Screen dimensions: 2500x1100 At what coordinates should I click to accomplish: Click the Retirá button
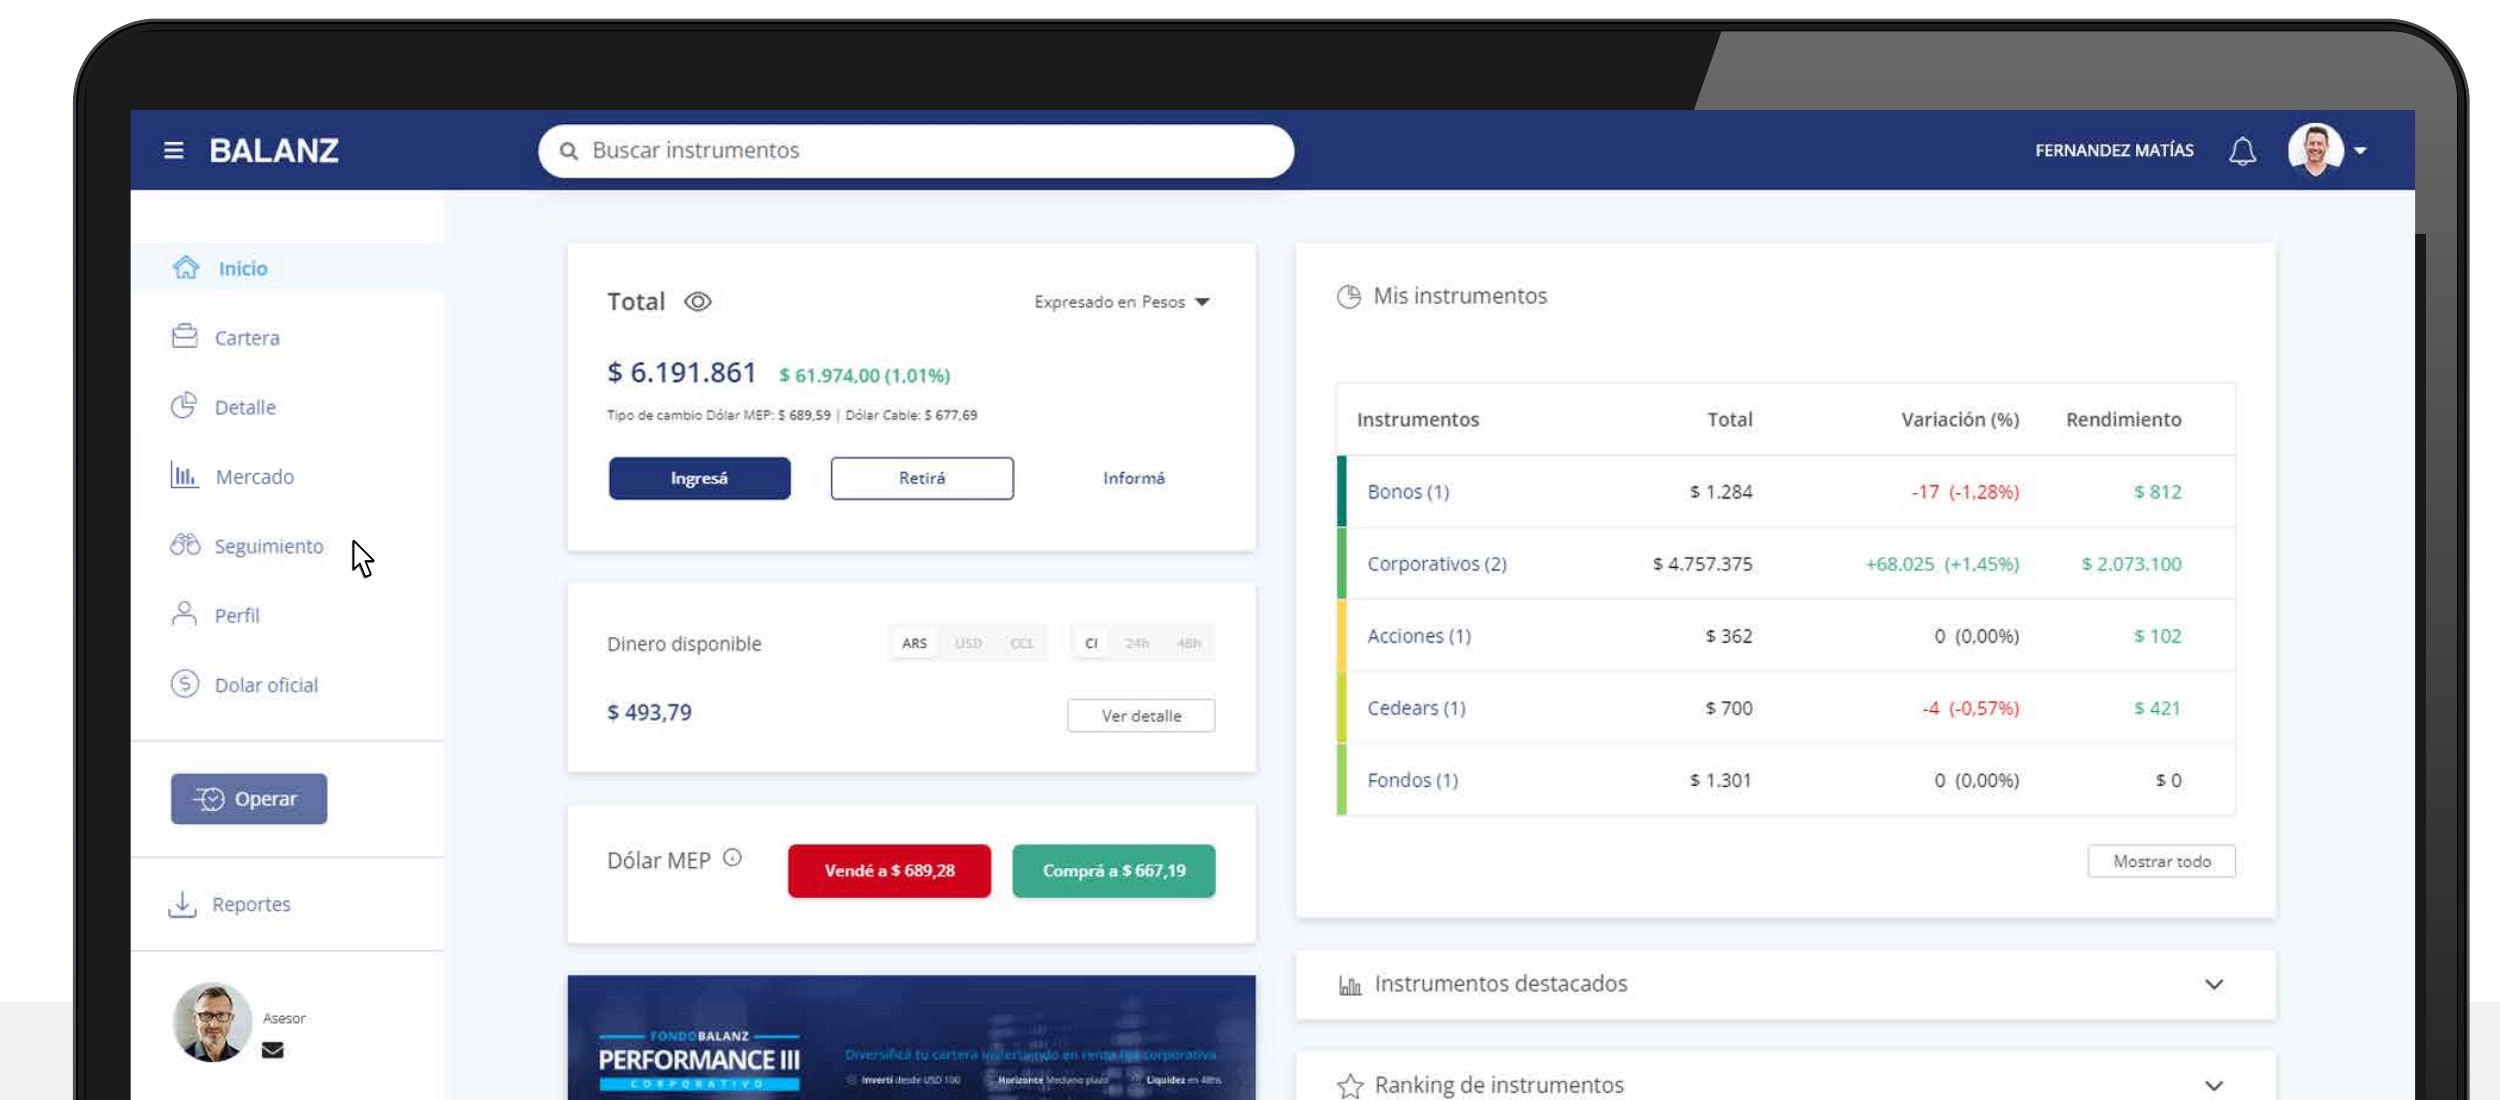click(922, 478)
